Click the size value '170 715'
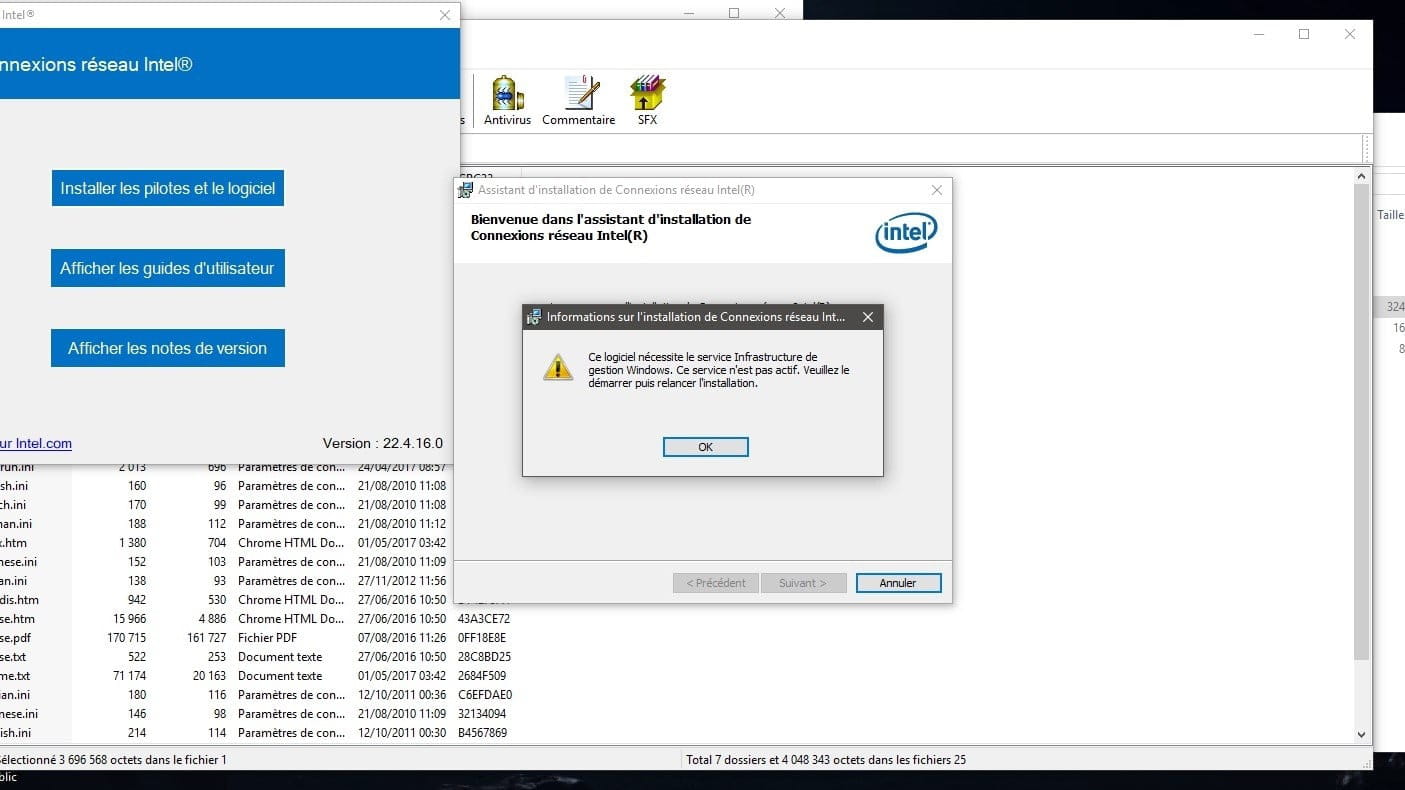This screenshot has height=790, width=1405. coord(126,638)
